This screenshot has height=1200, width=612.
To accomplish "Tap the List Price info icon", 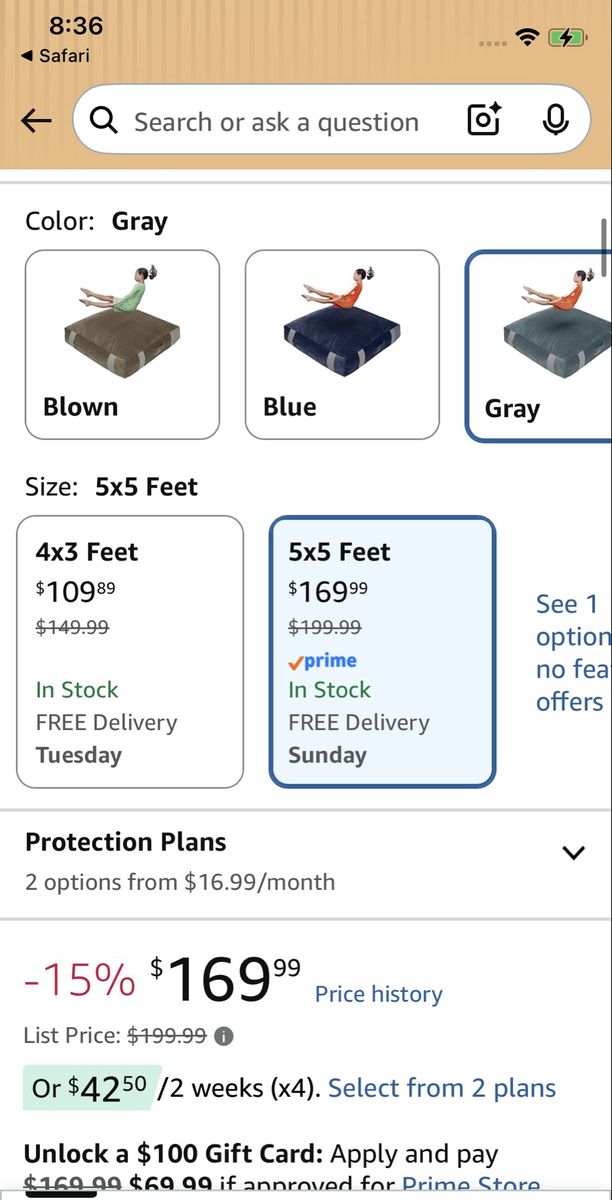I will [x=224, y=1037].
